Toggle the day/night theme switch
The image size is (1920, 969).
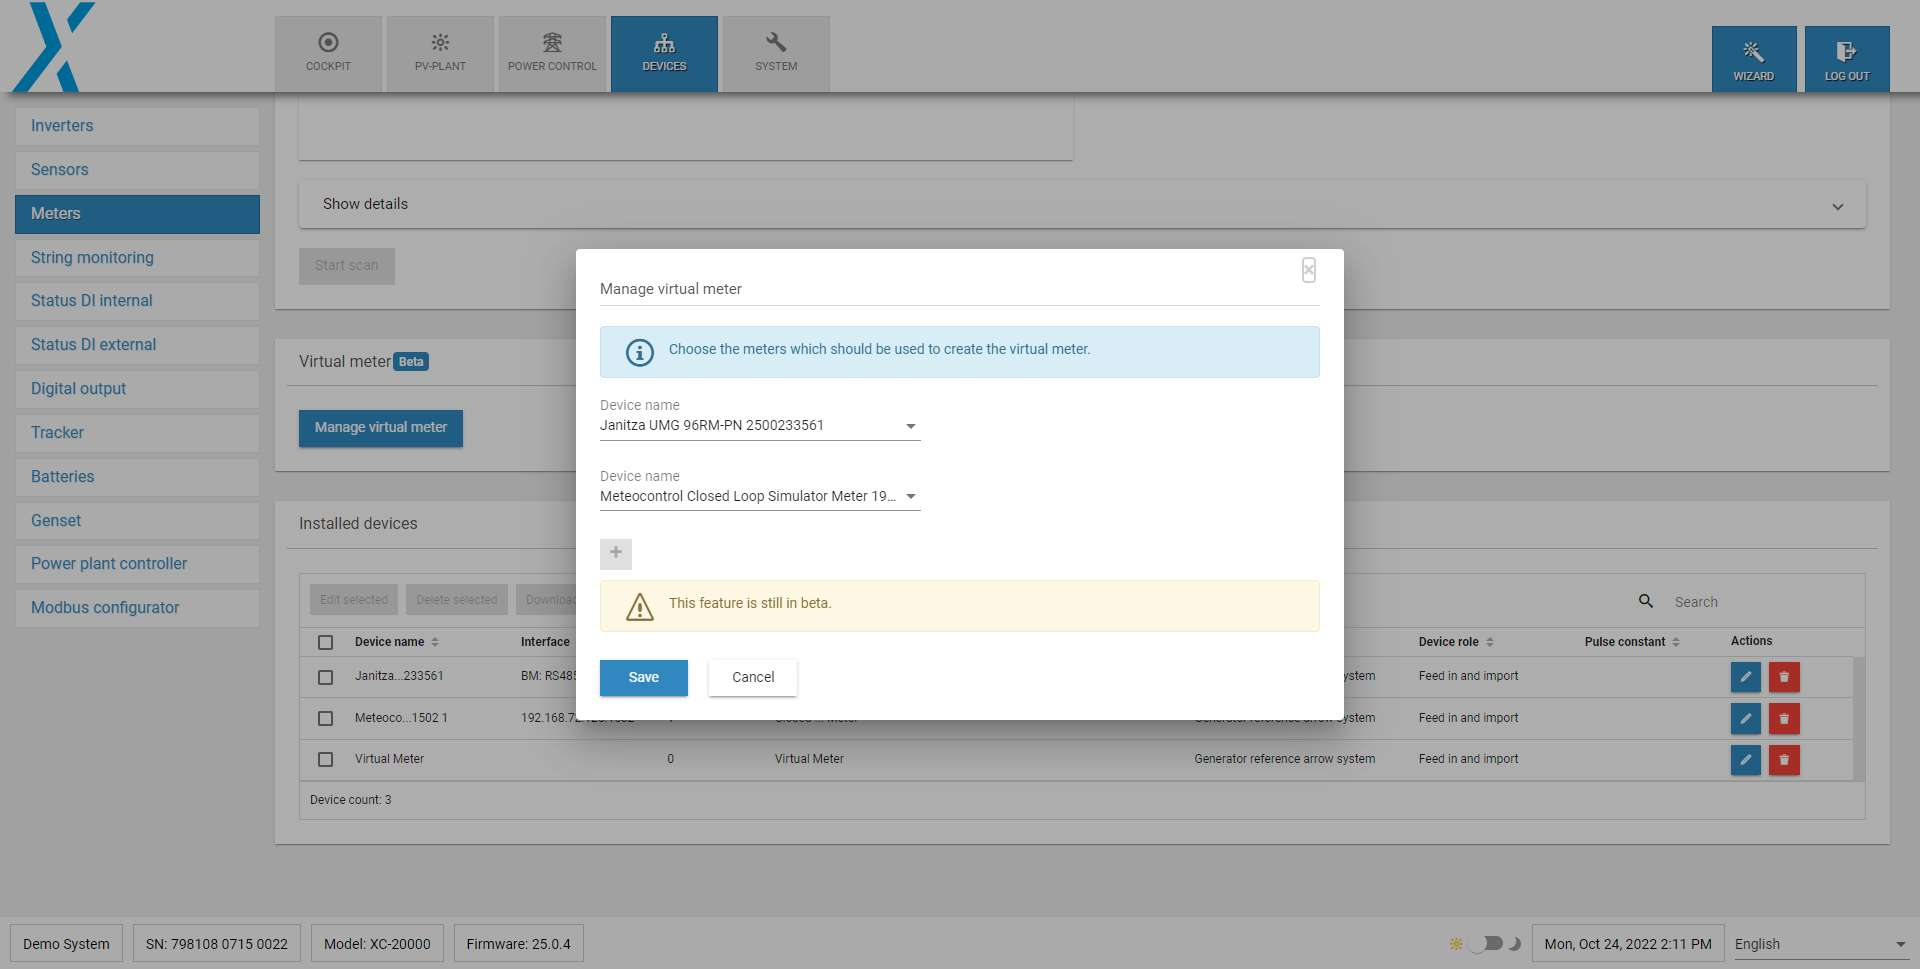[x=1487, y=943]
